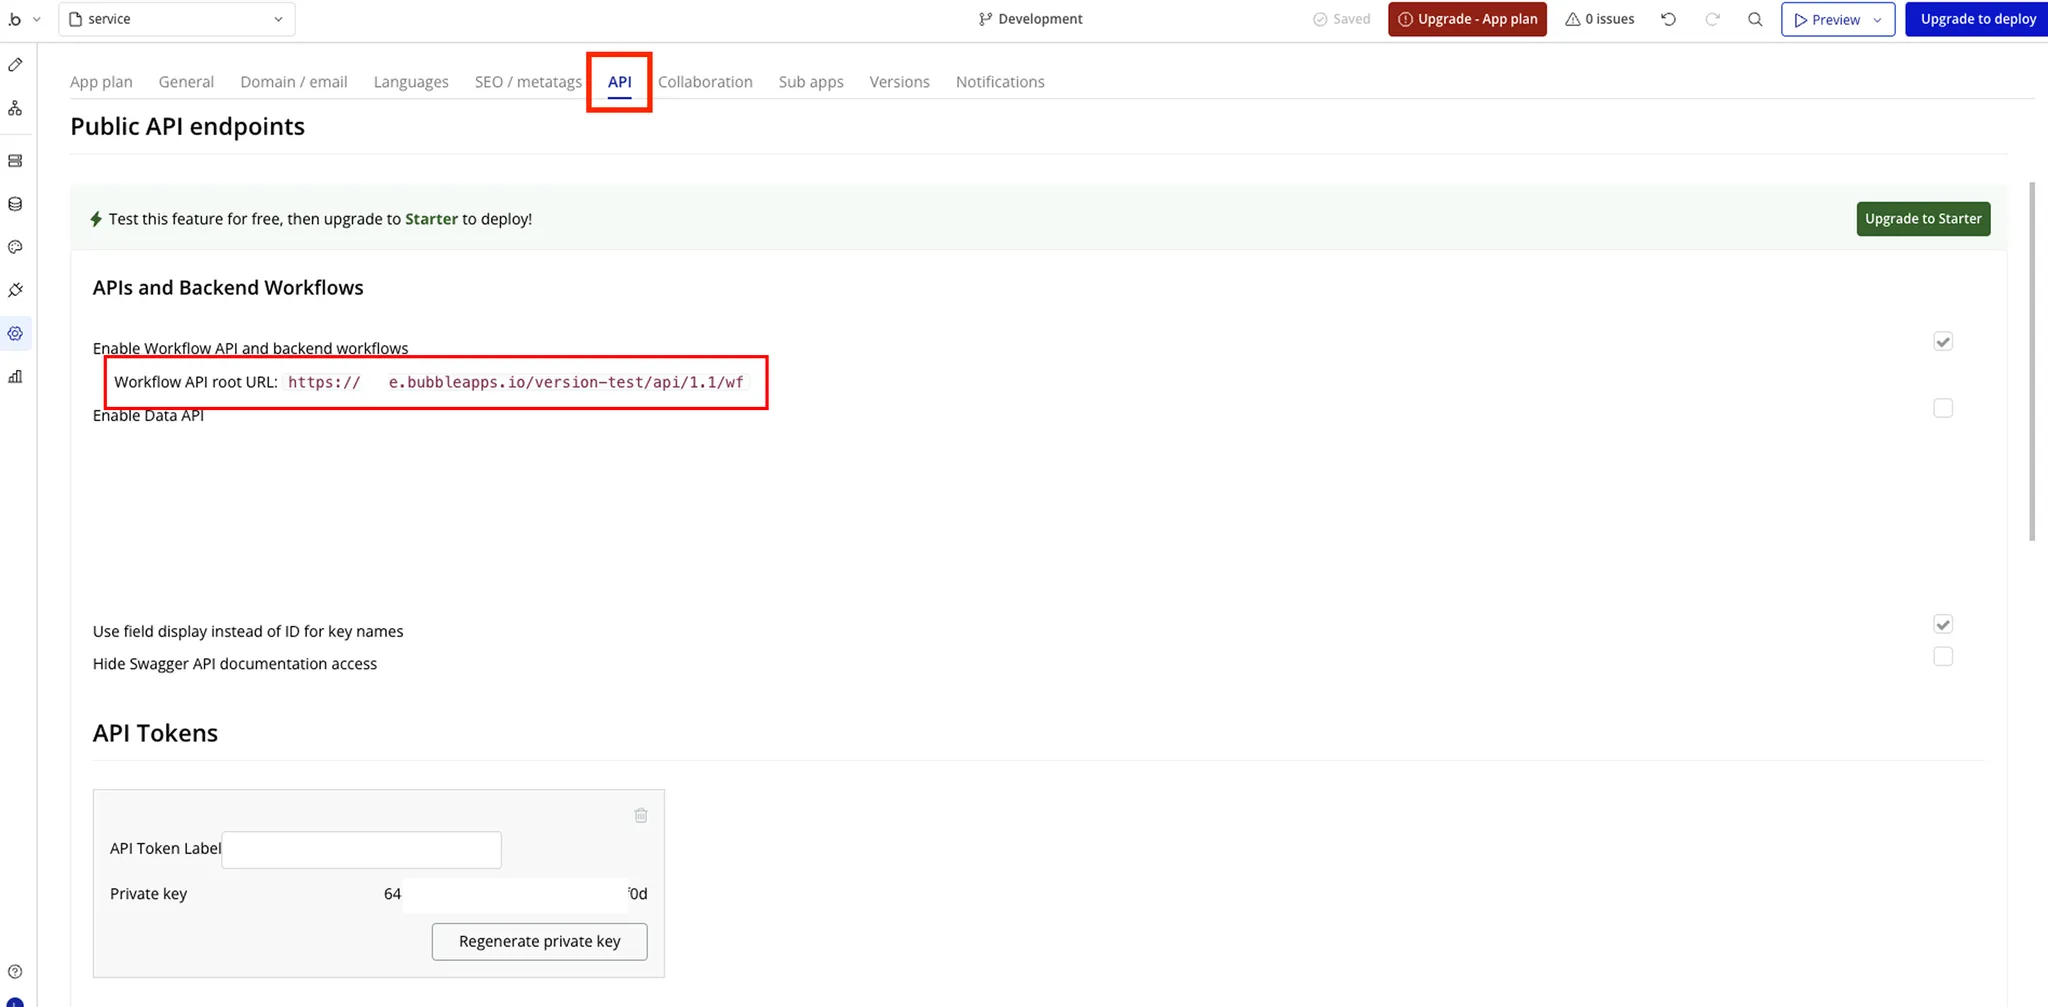Go to the Notifications tab

pos(1000,82)
